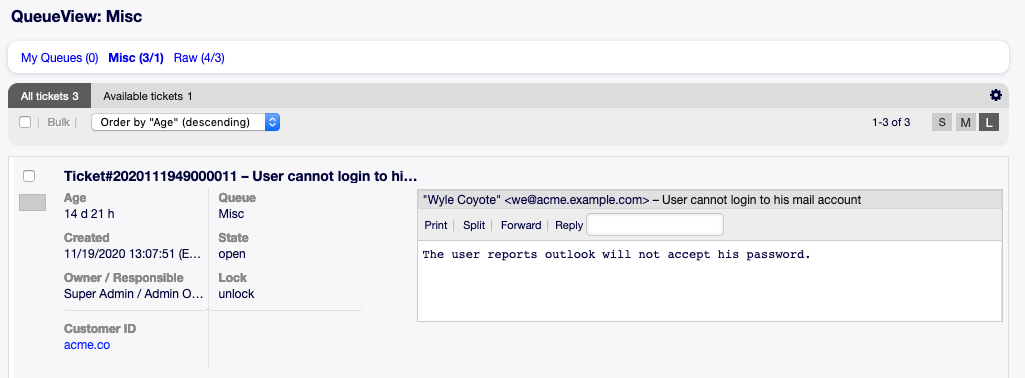Click the gray priority flag of the ticket
Screen dimensions: 1025x378
(x=33, y=203)
